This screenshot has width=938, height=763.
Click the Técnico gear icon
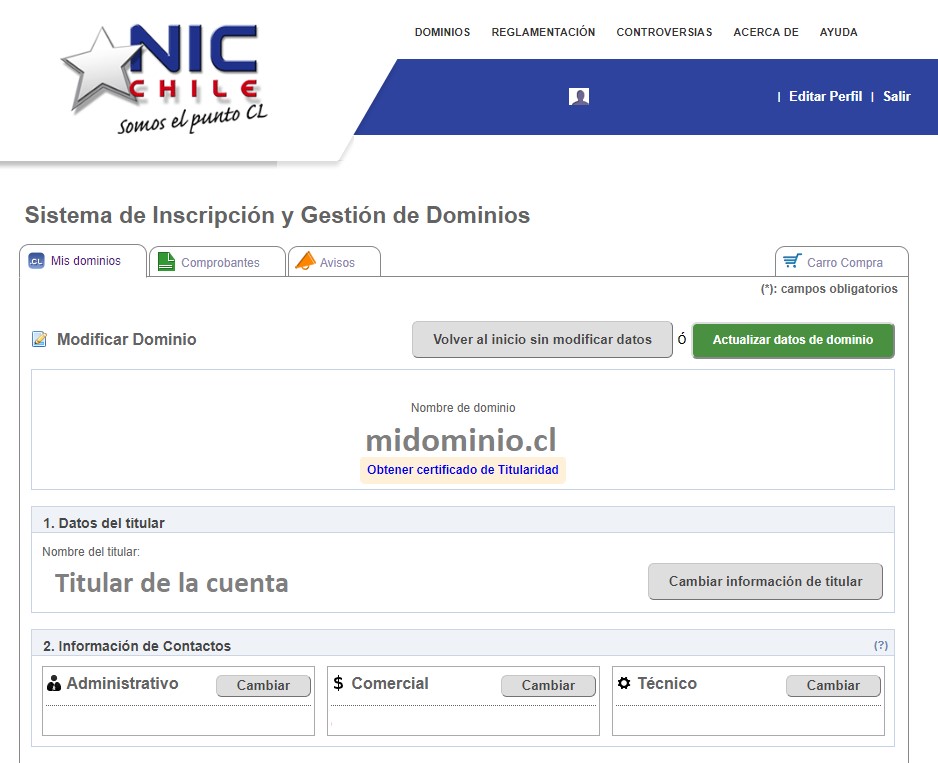coord(624,683)
